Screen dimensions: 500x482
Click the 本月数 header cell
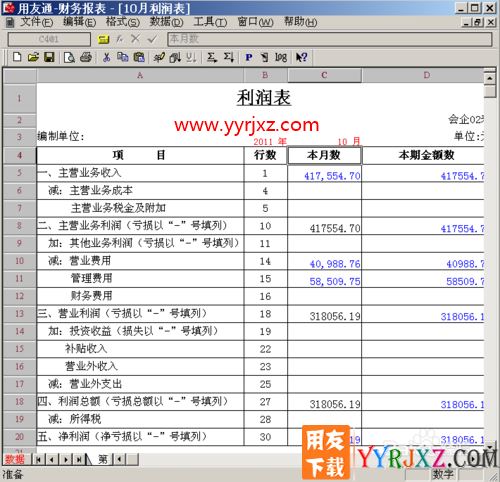point(324,155)
